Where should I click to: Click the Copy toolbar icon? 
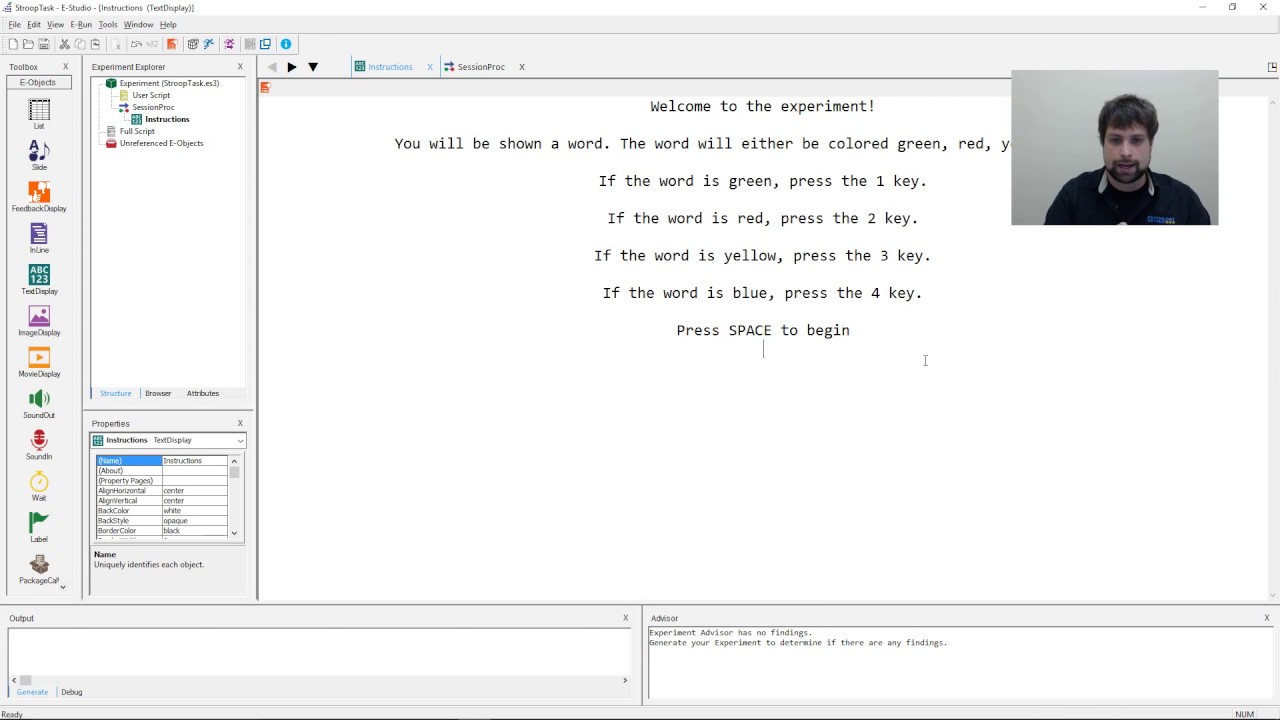point(80,44)
